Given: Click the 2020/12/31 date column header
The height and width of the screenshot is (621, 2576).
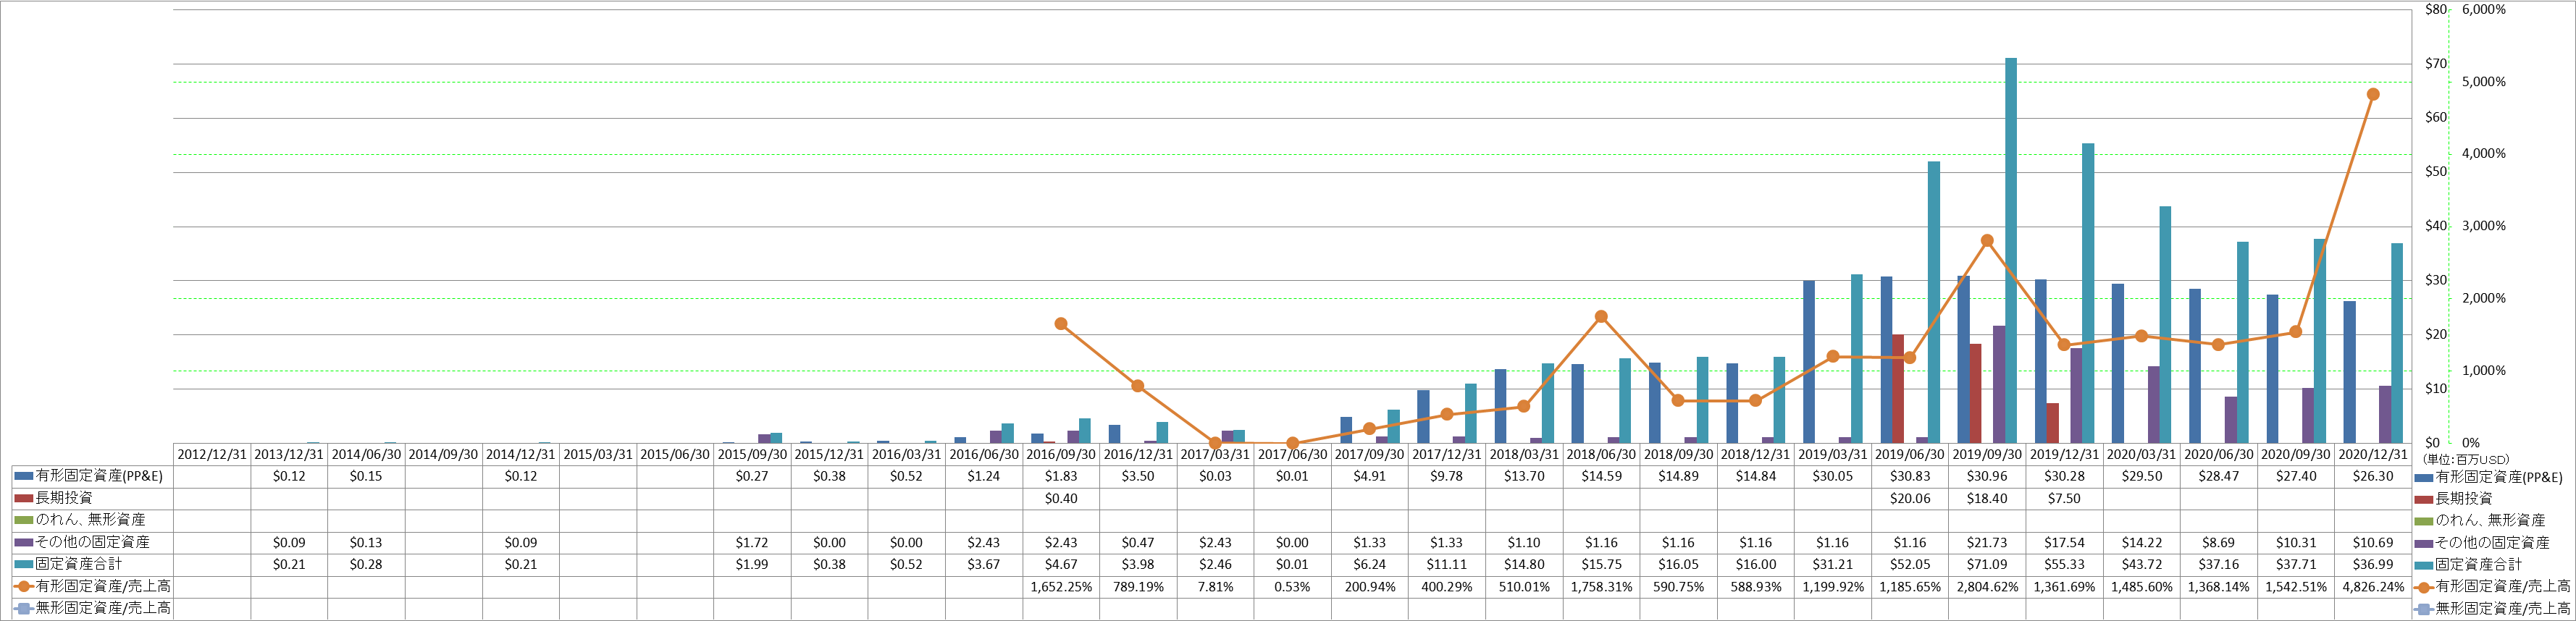Looking at the screenshot, I should (x=2373, y=454).
